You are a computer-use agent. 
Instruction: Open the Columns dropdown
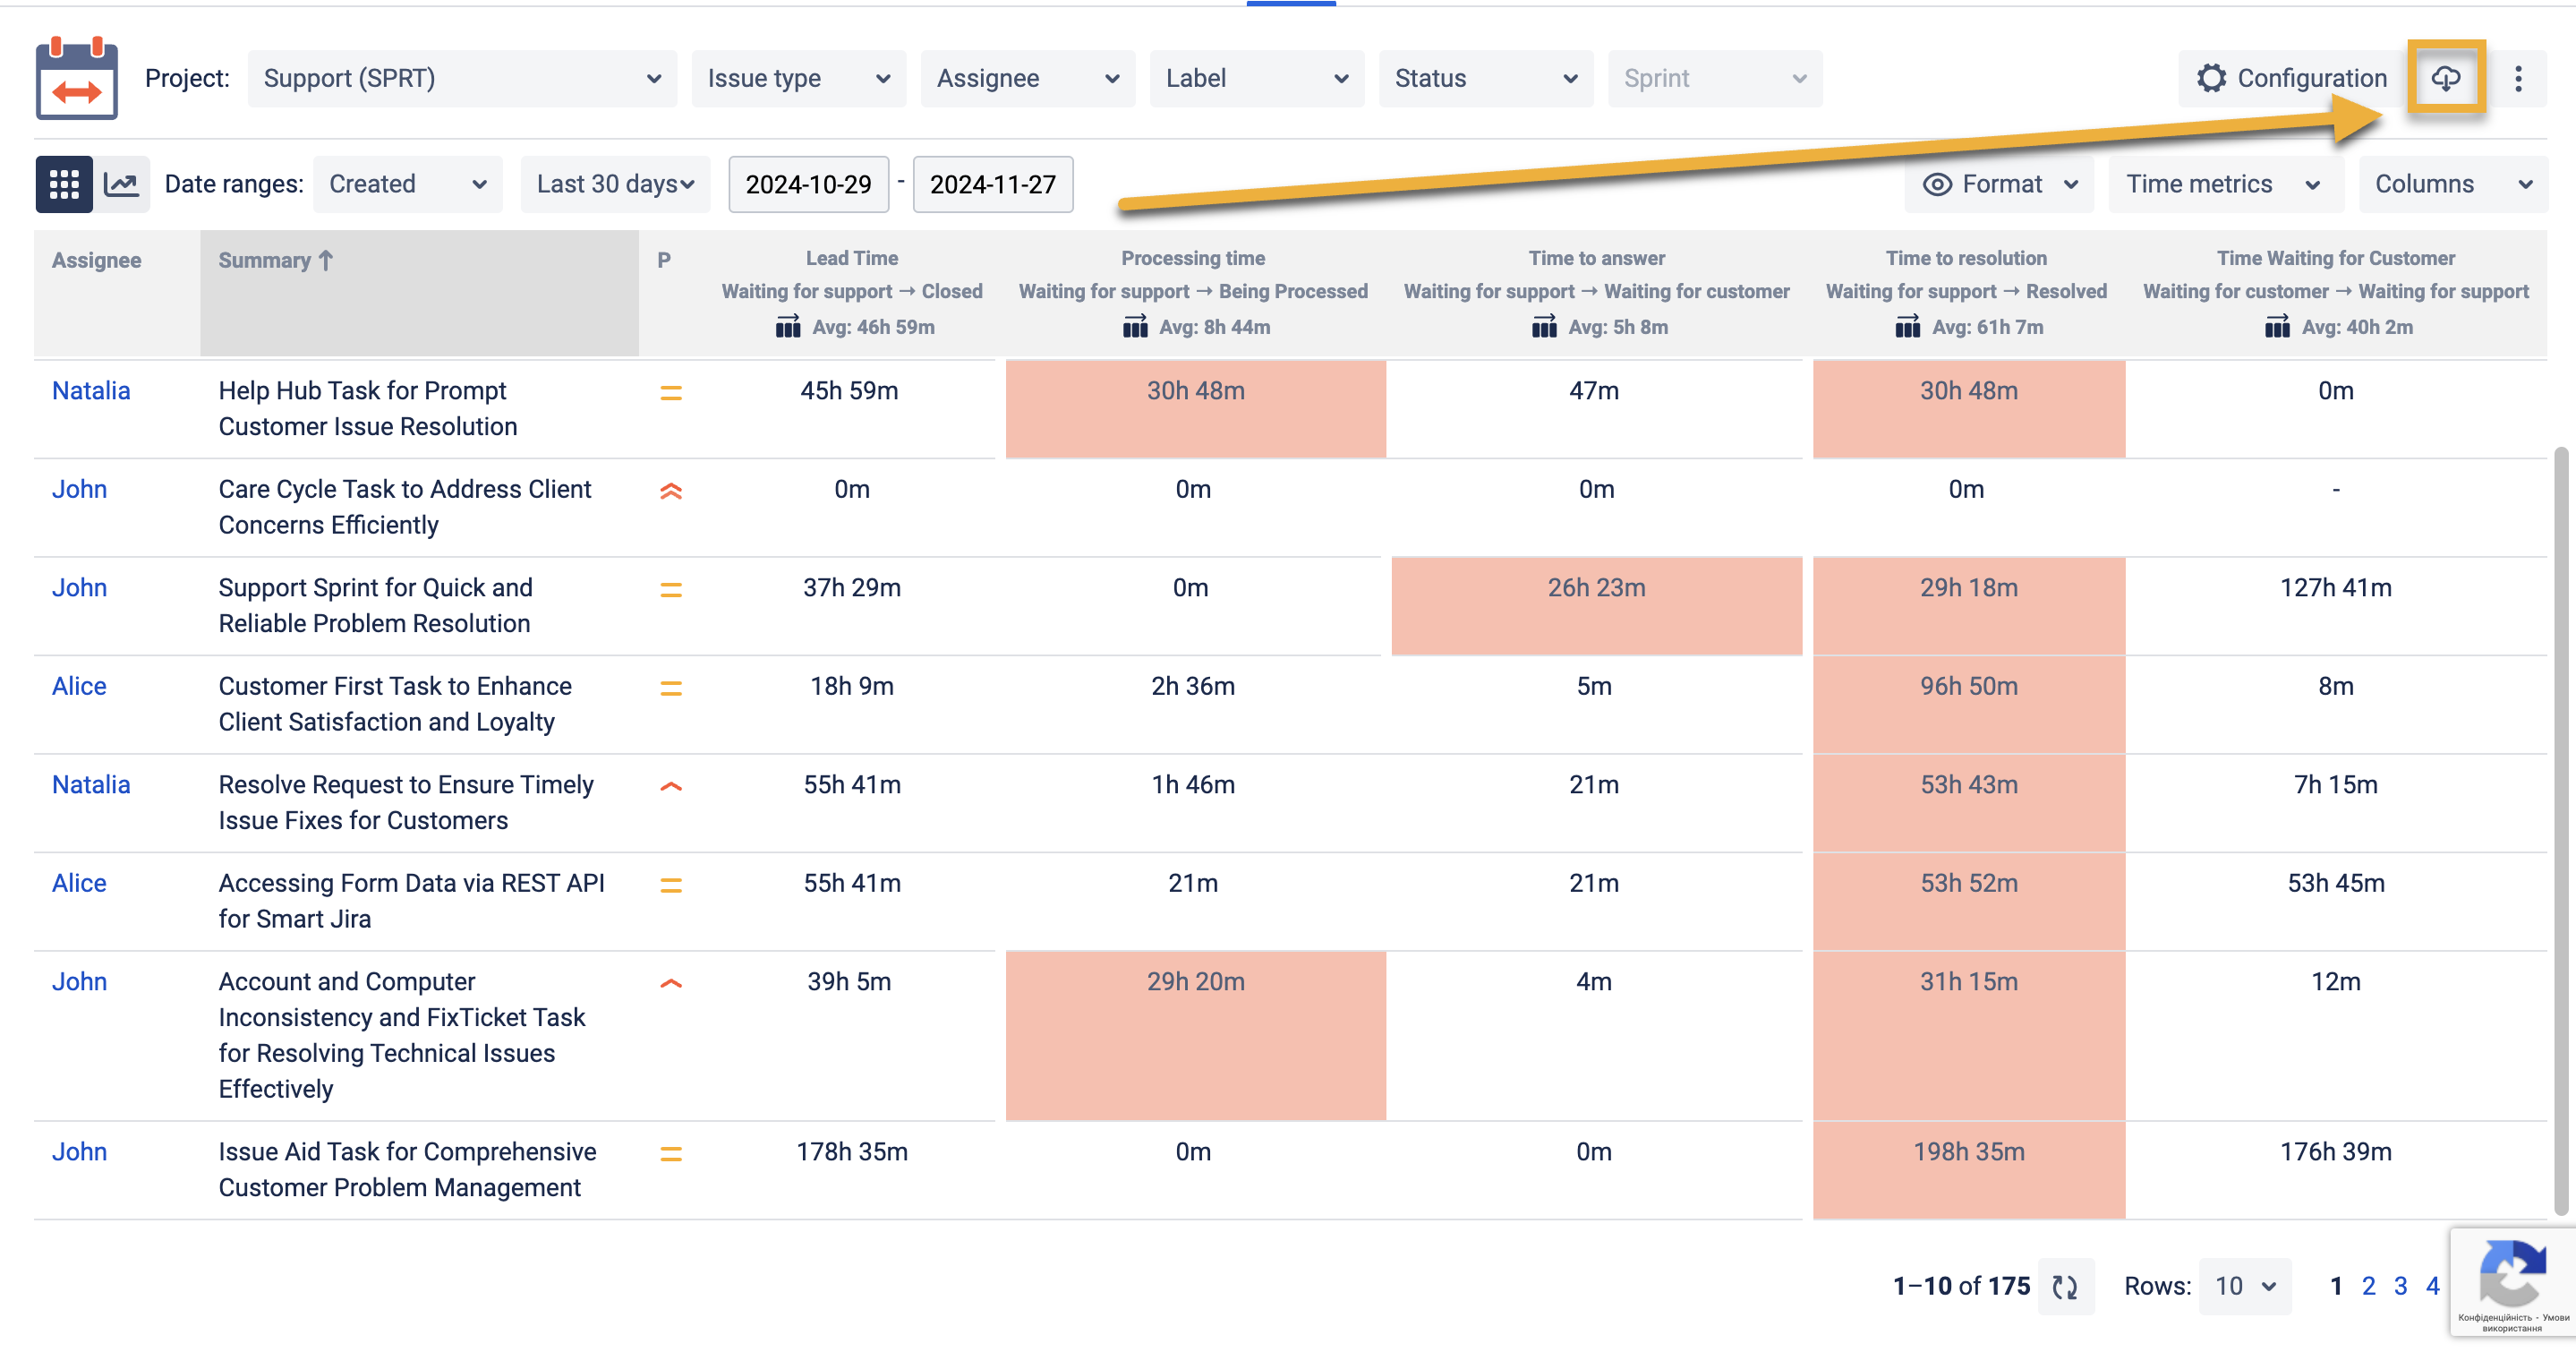(x=2453, y=184)
